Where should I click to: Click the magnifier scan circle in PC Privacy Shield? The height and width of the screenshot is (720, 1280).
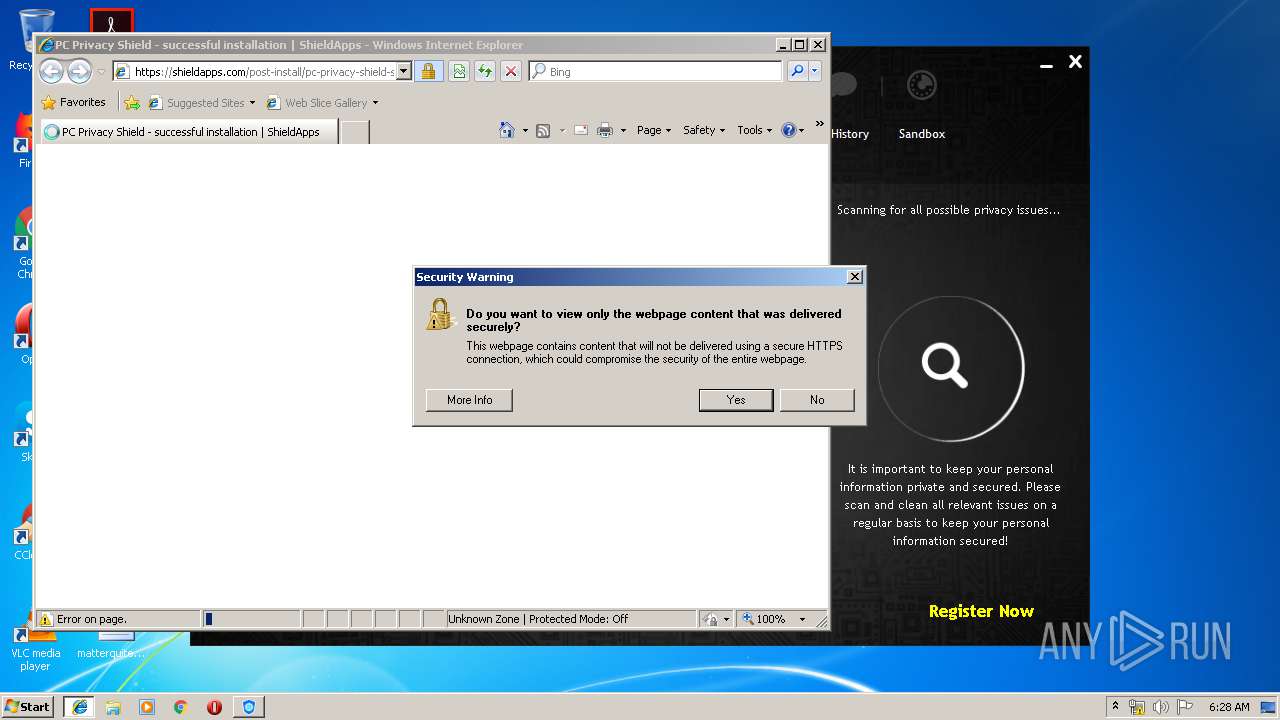(x=951, y=368)
